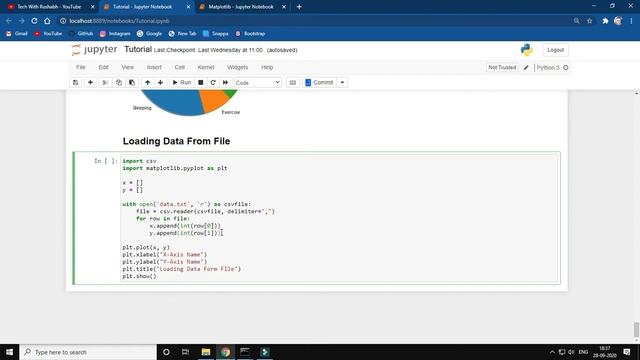
Task: Open the browser extensions puzzle icon
Action: coord(605,21)
